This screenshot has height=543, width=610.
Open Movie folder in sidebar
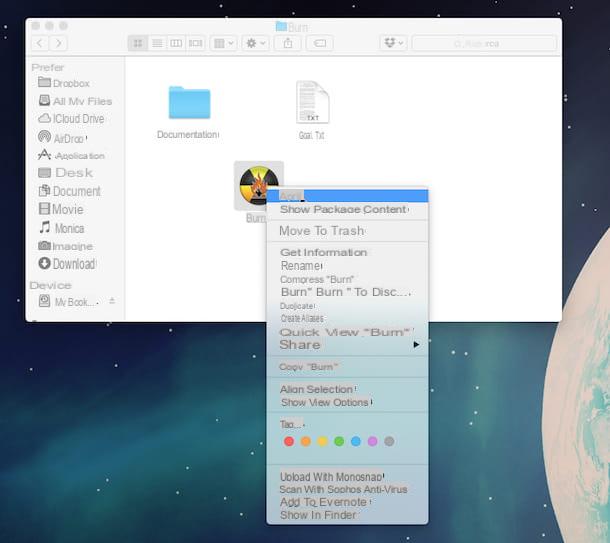[61, 209]
